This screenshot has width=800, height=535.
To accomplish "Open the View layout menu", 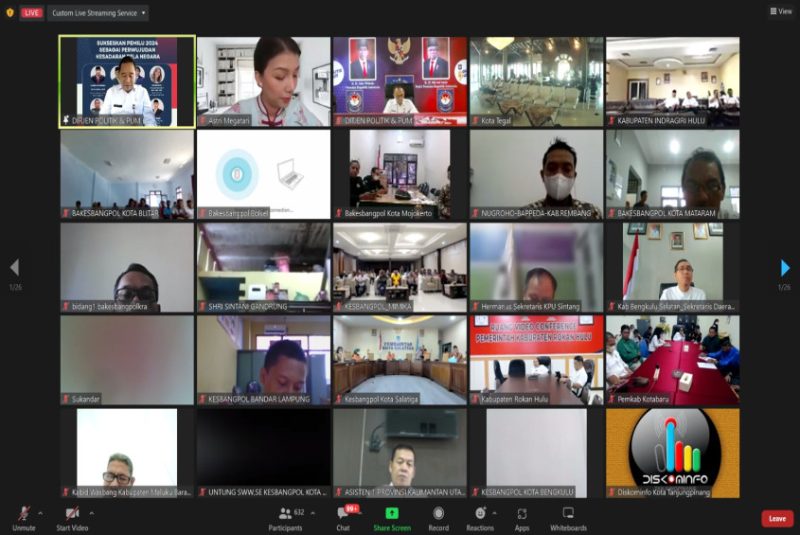I will [781, 11].
